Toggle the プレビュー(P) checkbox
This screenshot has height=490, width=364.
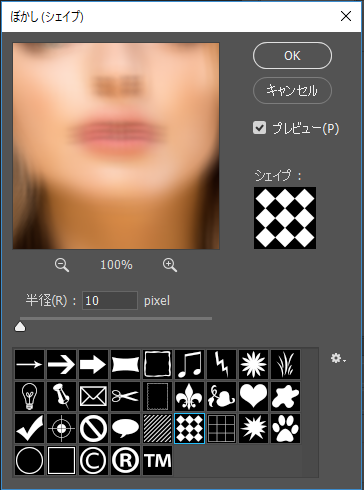pos(259,128)
